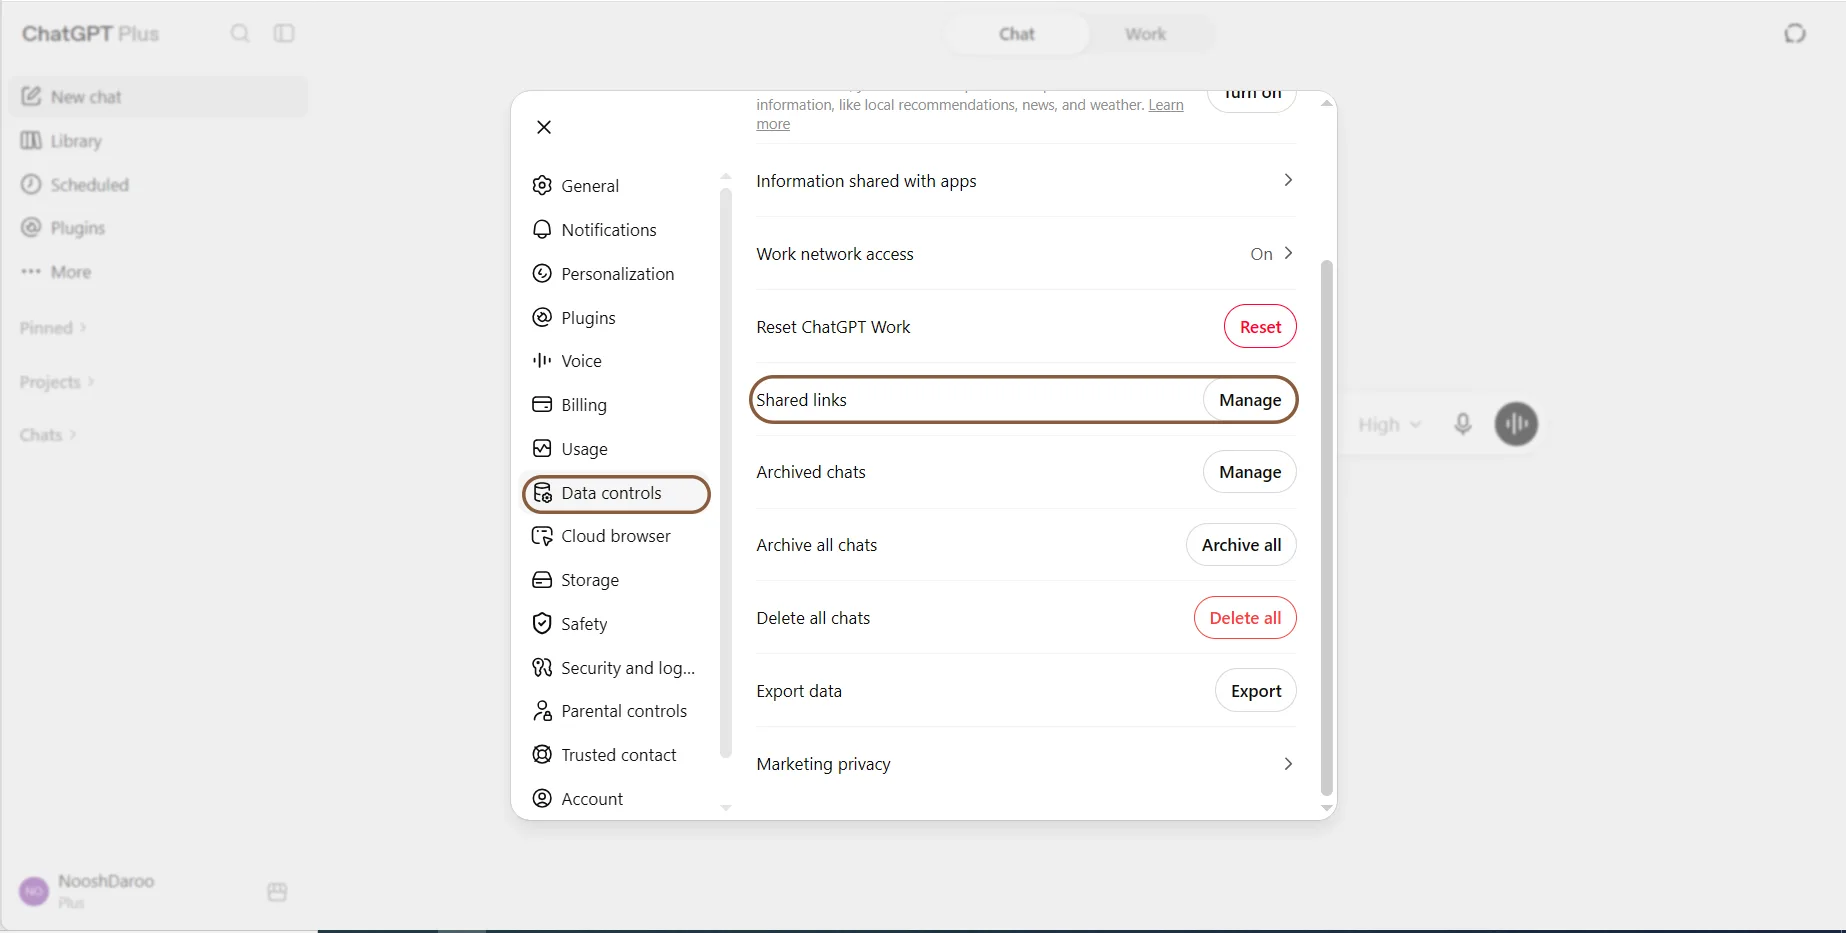Click the Scheduled clock icon

(31, 184)
